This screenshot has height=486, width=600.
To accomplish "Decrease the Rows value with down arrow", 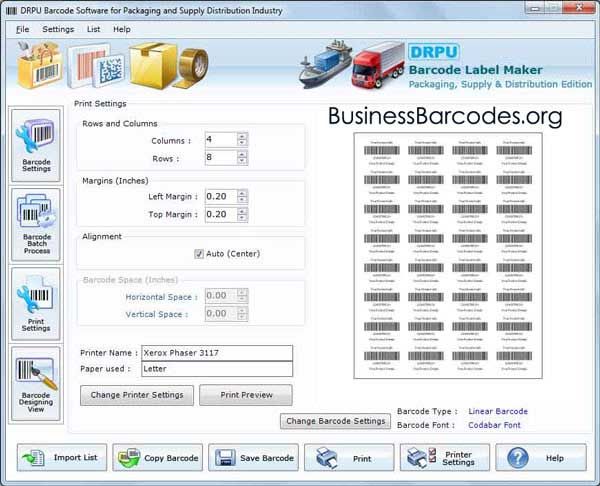I will pos(242,162).
